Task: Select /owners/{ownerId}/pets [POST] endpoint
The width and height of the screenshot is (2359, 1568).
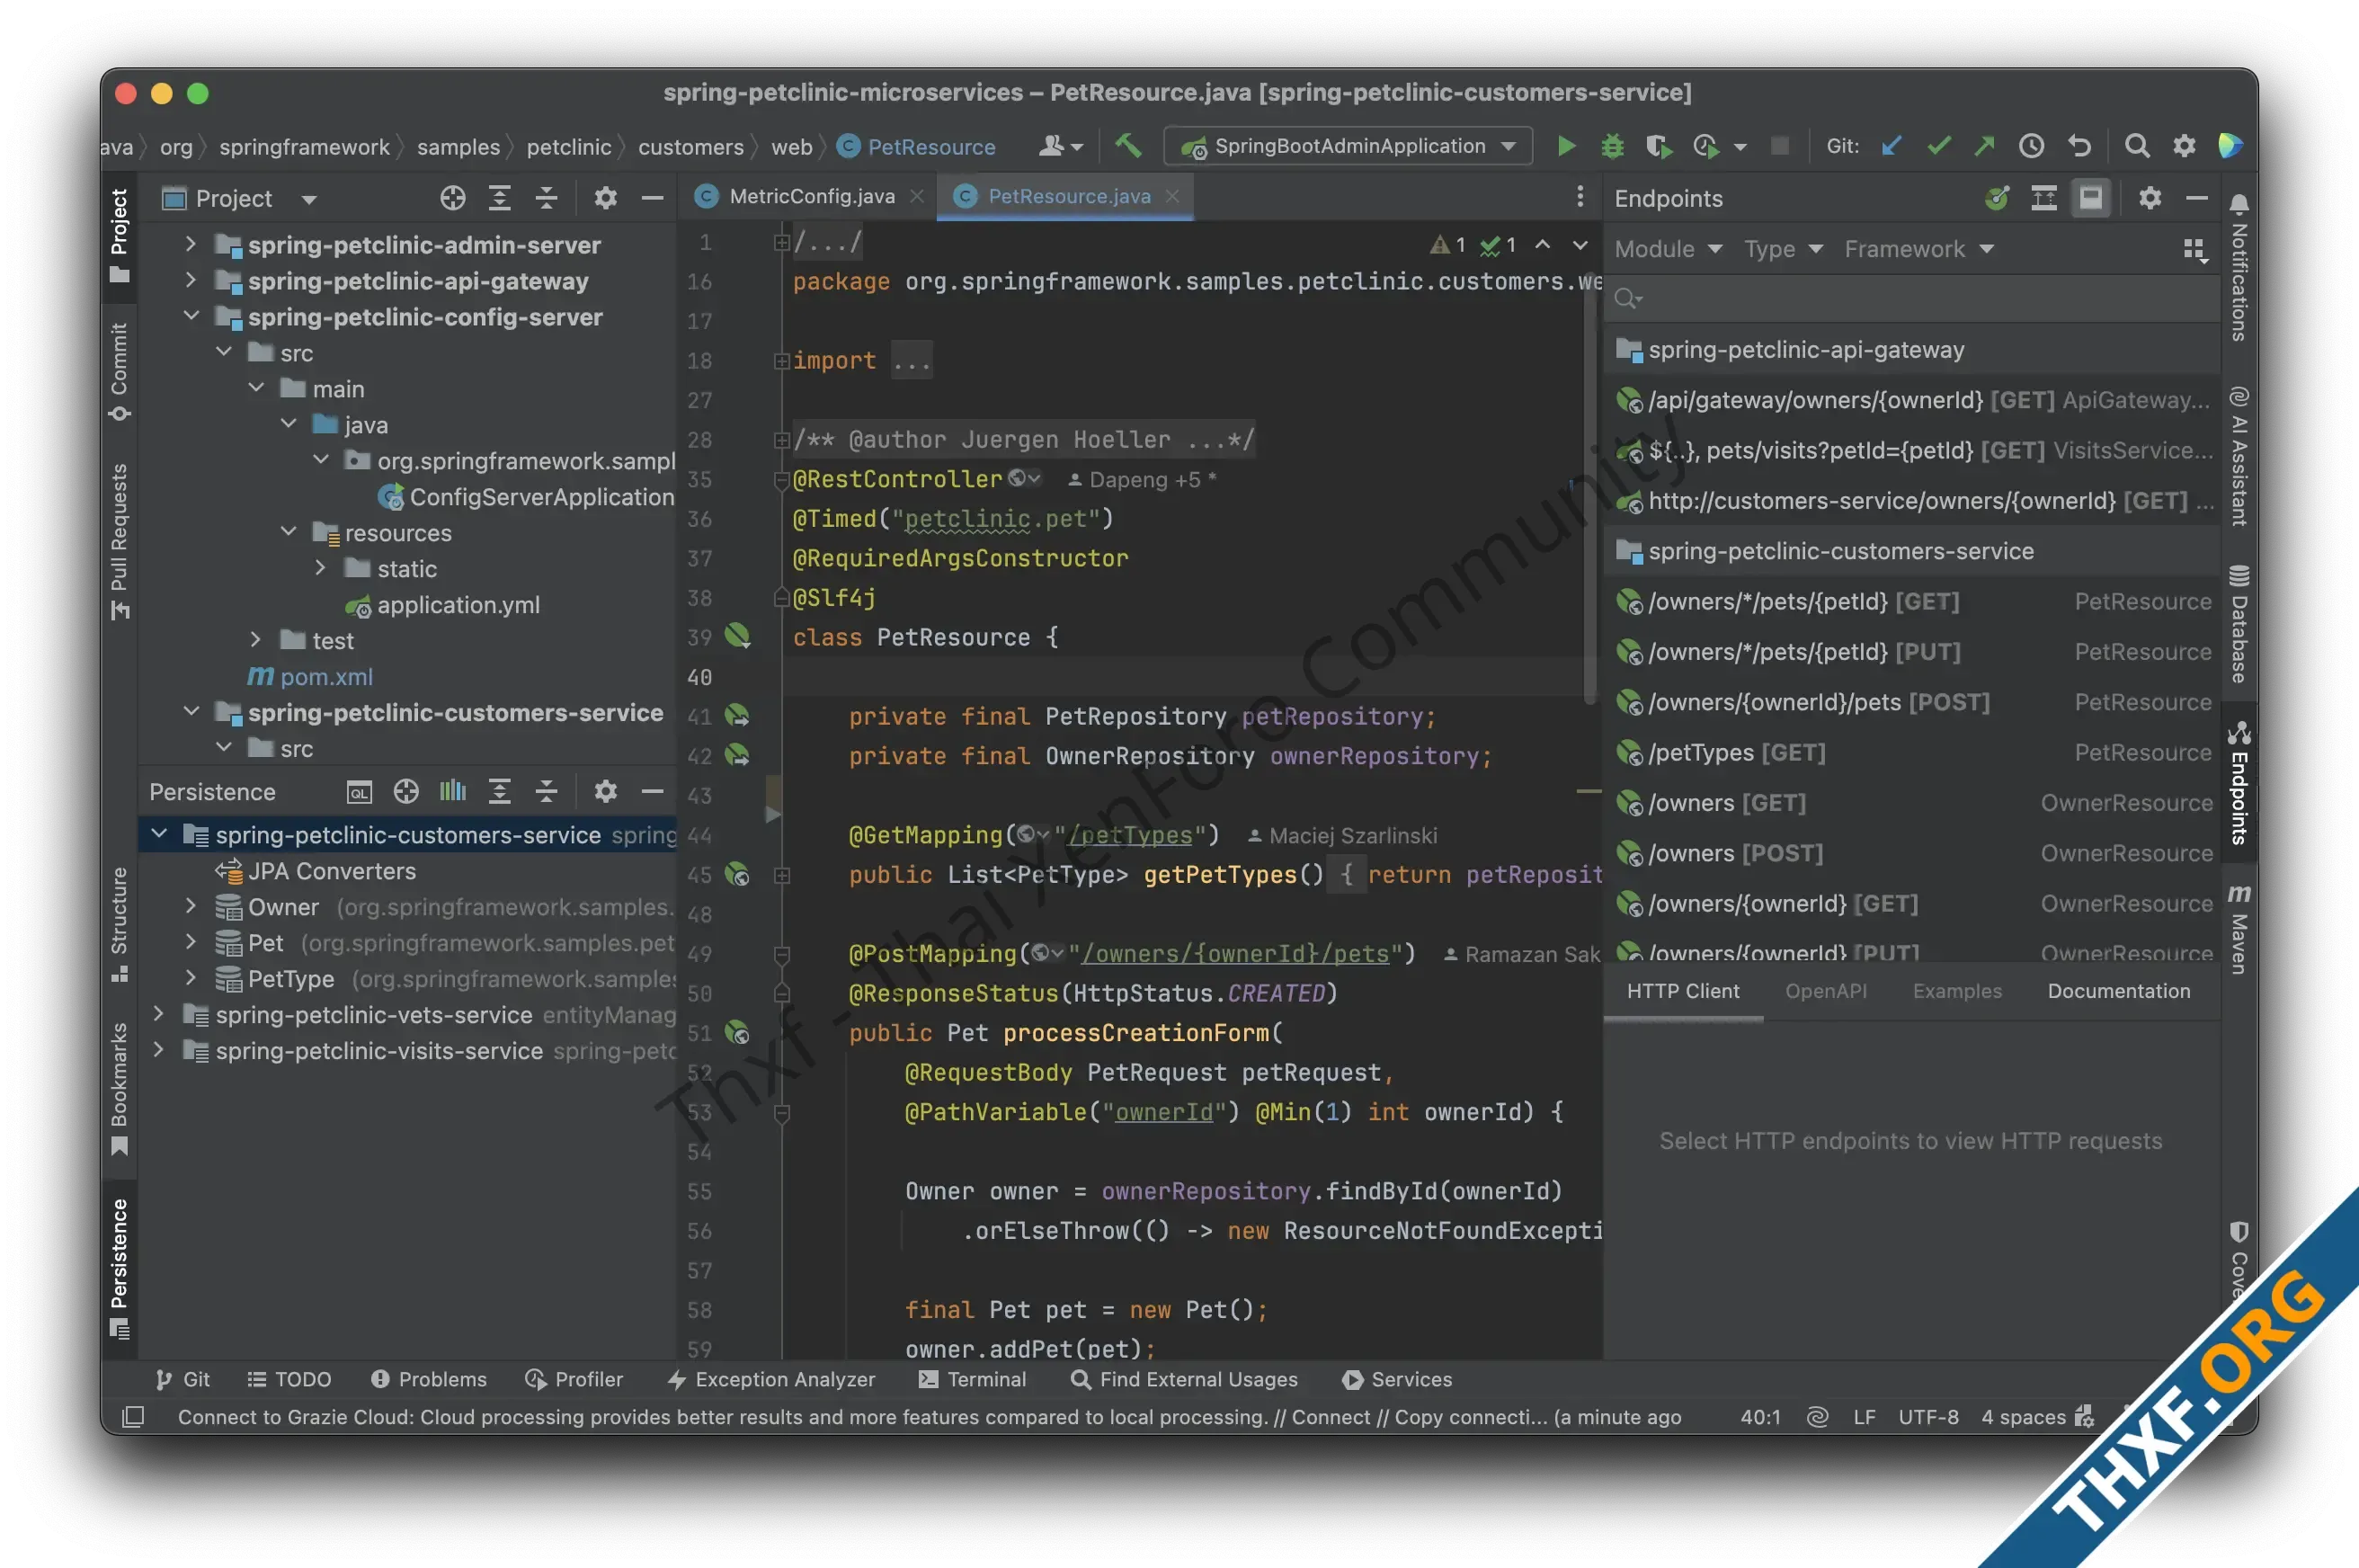Action: tap(1912, 702)
